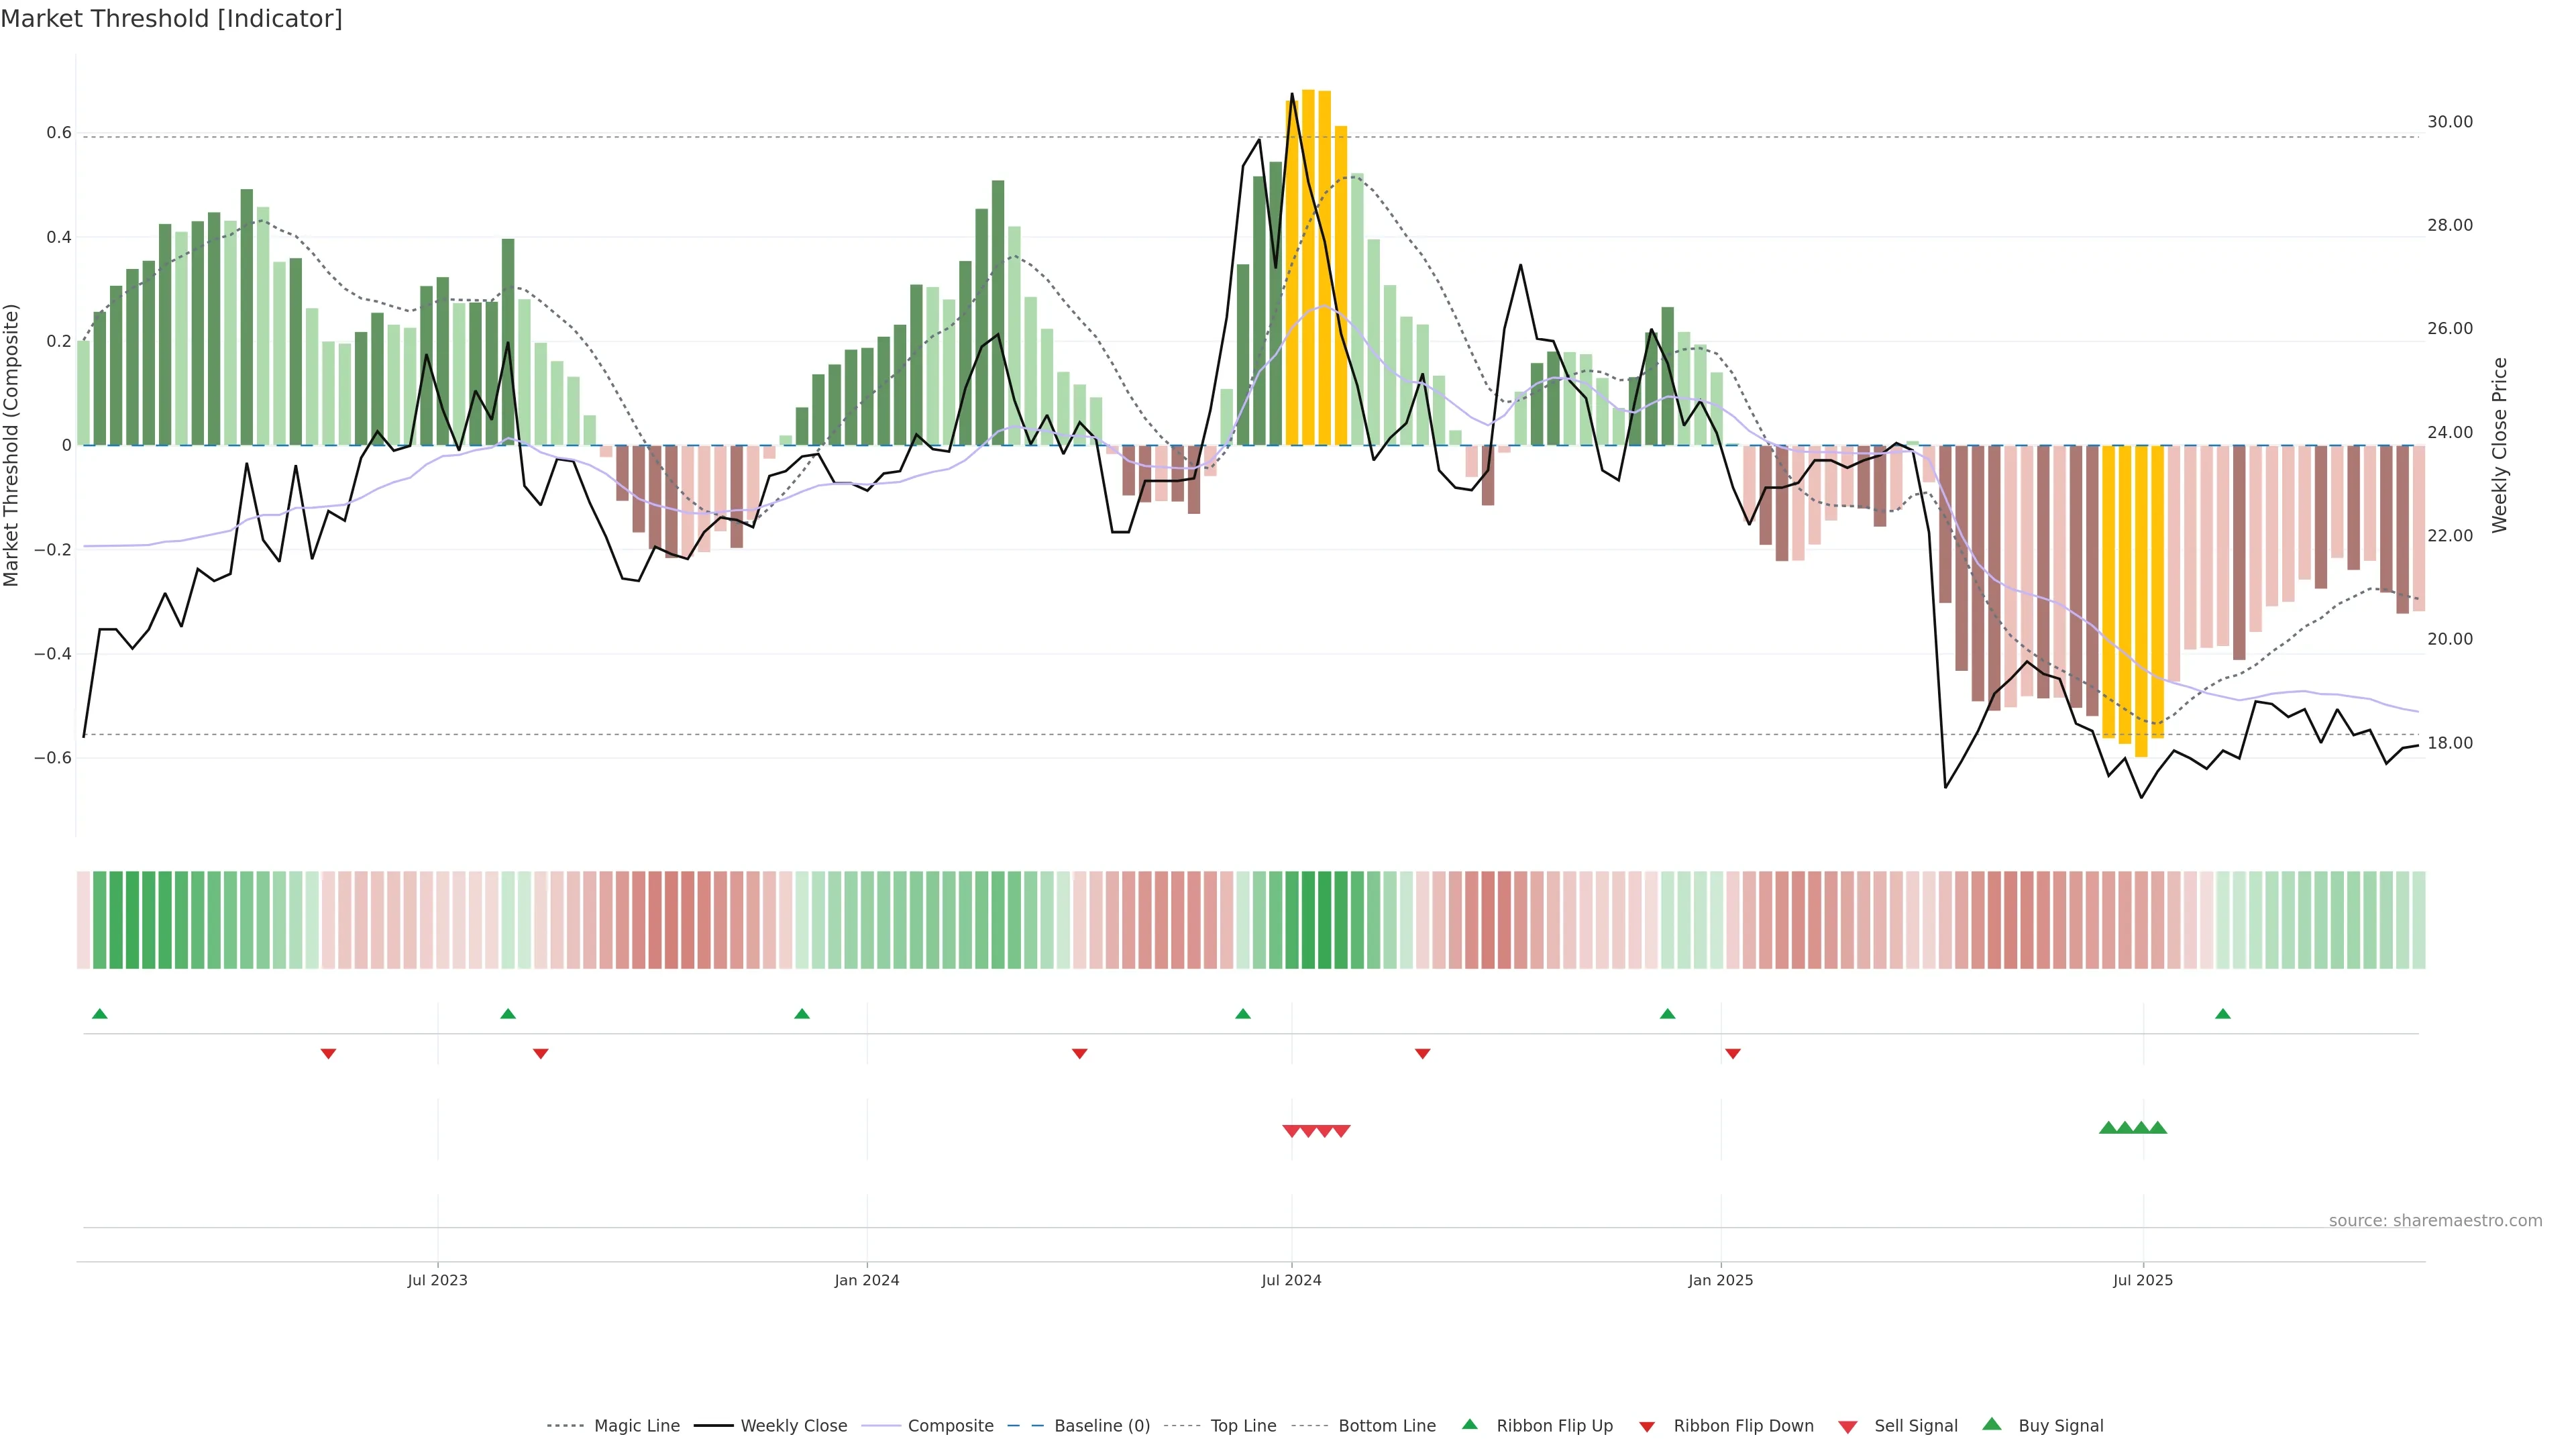2576x1449 pixels.
Task: Toggle the Composite legend entry
Action: tap(950, 1426)
